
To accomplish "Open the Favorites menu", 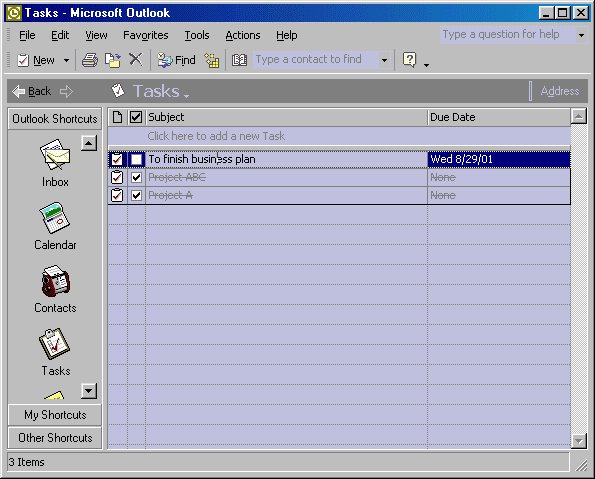I will click(x=146, y=35).
